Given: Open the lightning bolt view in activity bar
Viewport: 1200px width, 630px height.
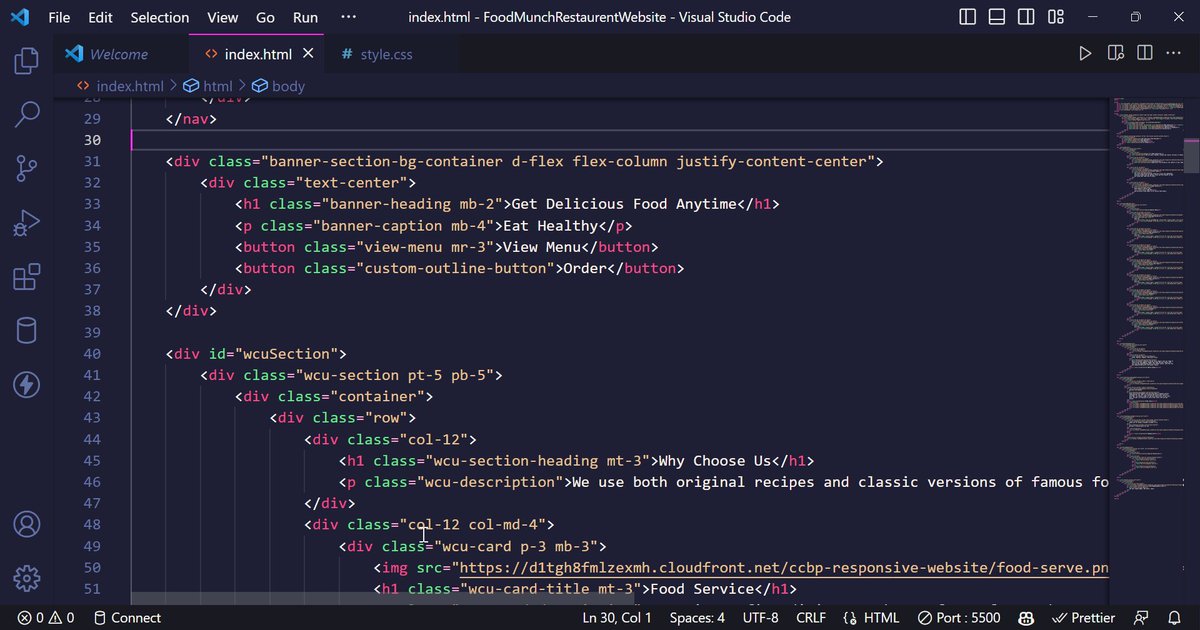Looking at the screenshot, I should [x=27, y=385].
